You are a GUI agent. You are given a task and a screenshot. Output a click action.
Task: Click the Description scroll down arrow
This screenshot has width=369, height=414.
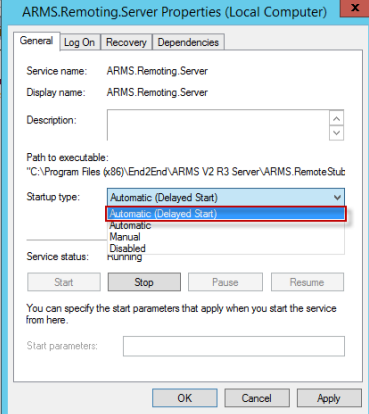(336, 133)
